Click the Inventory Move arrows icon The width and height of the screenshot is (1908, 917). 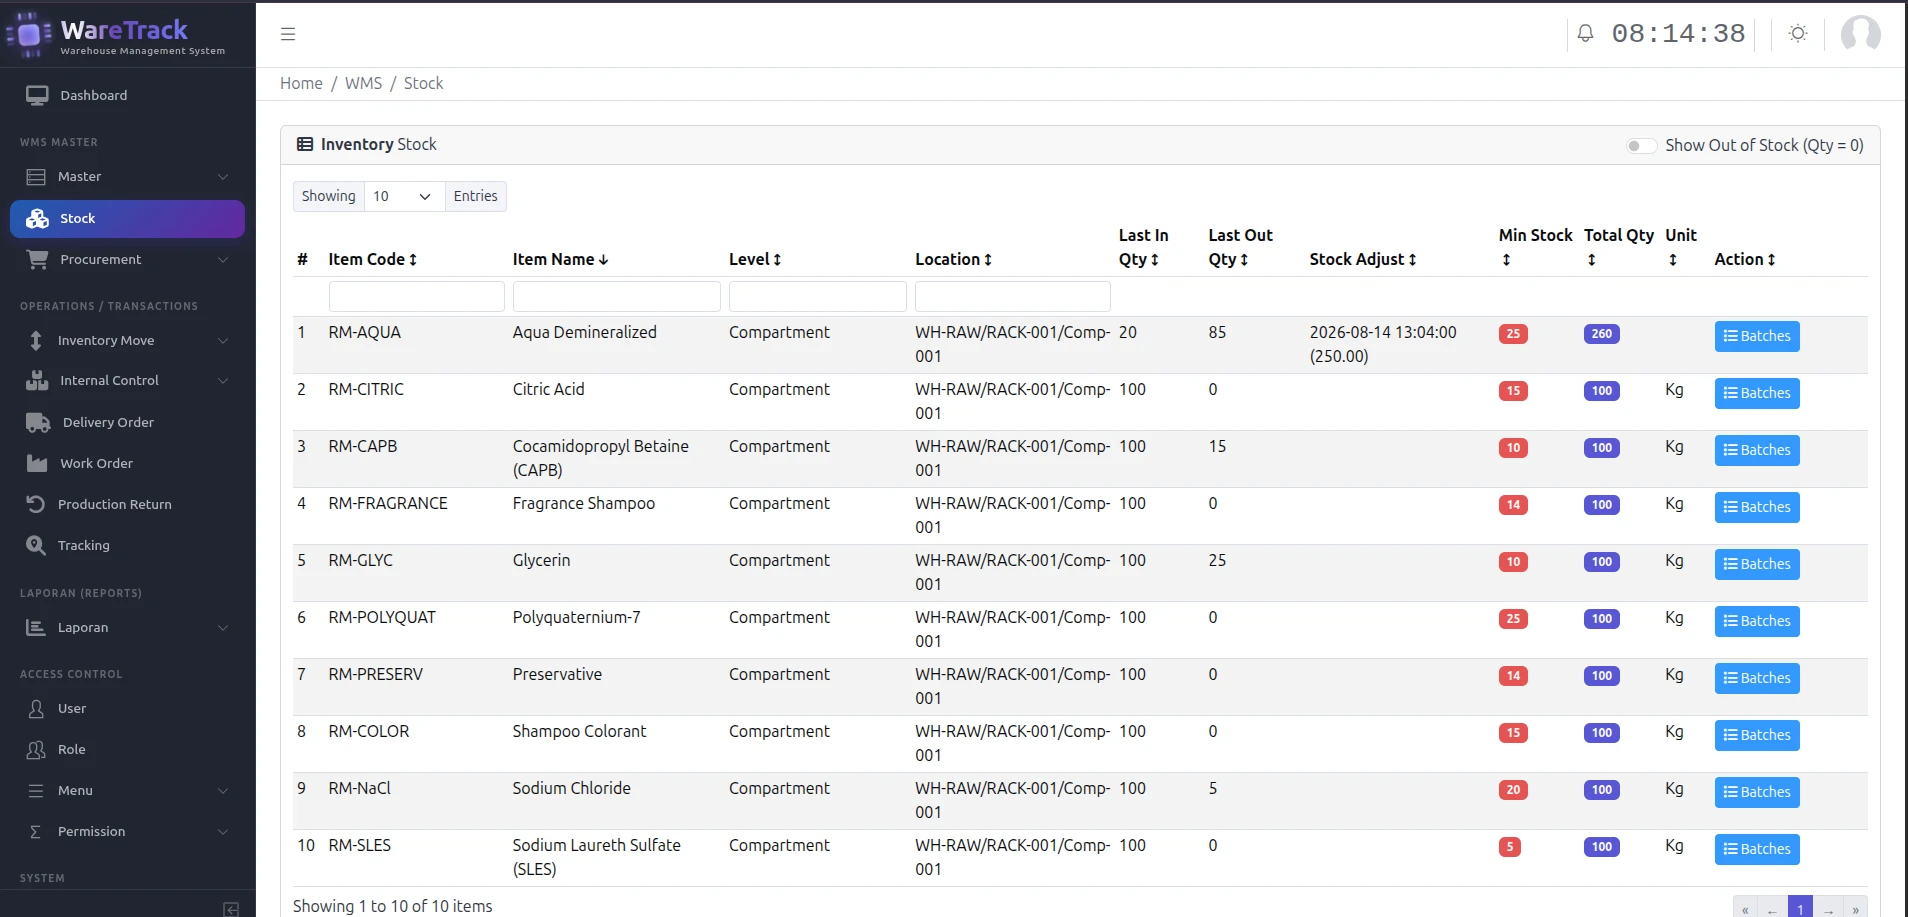[36, 340]
